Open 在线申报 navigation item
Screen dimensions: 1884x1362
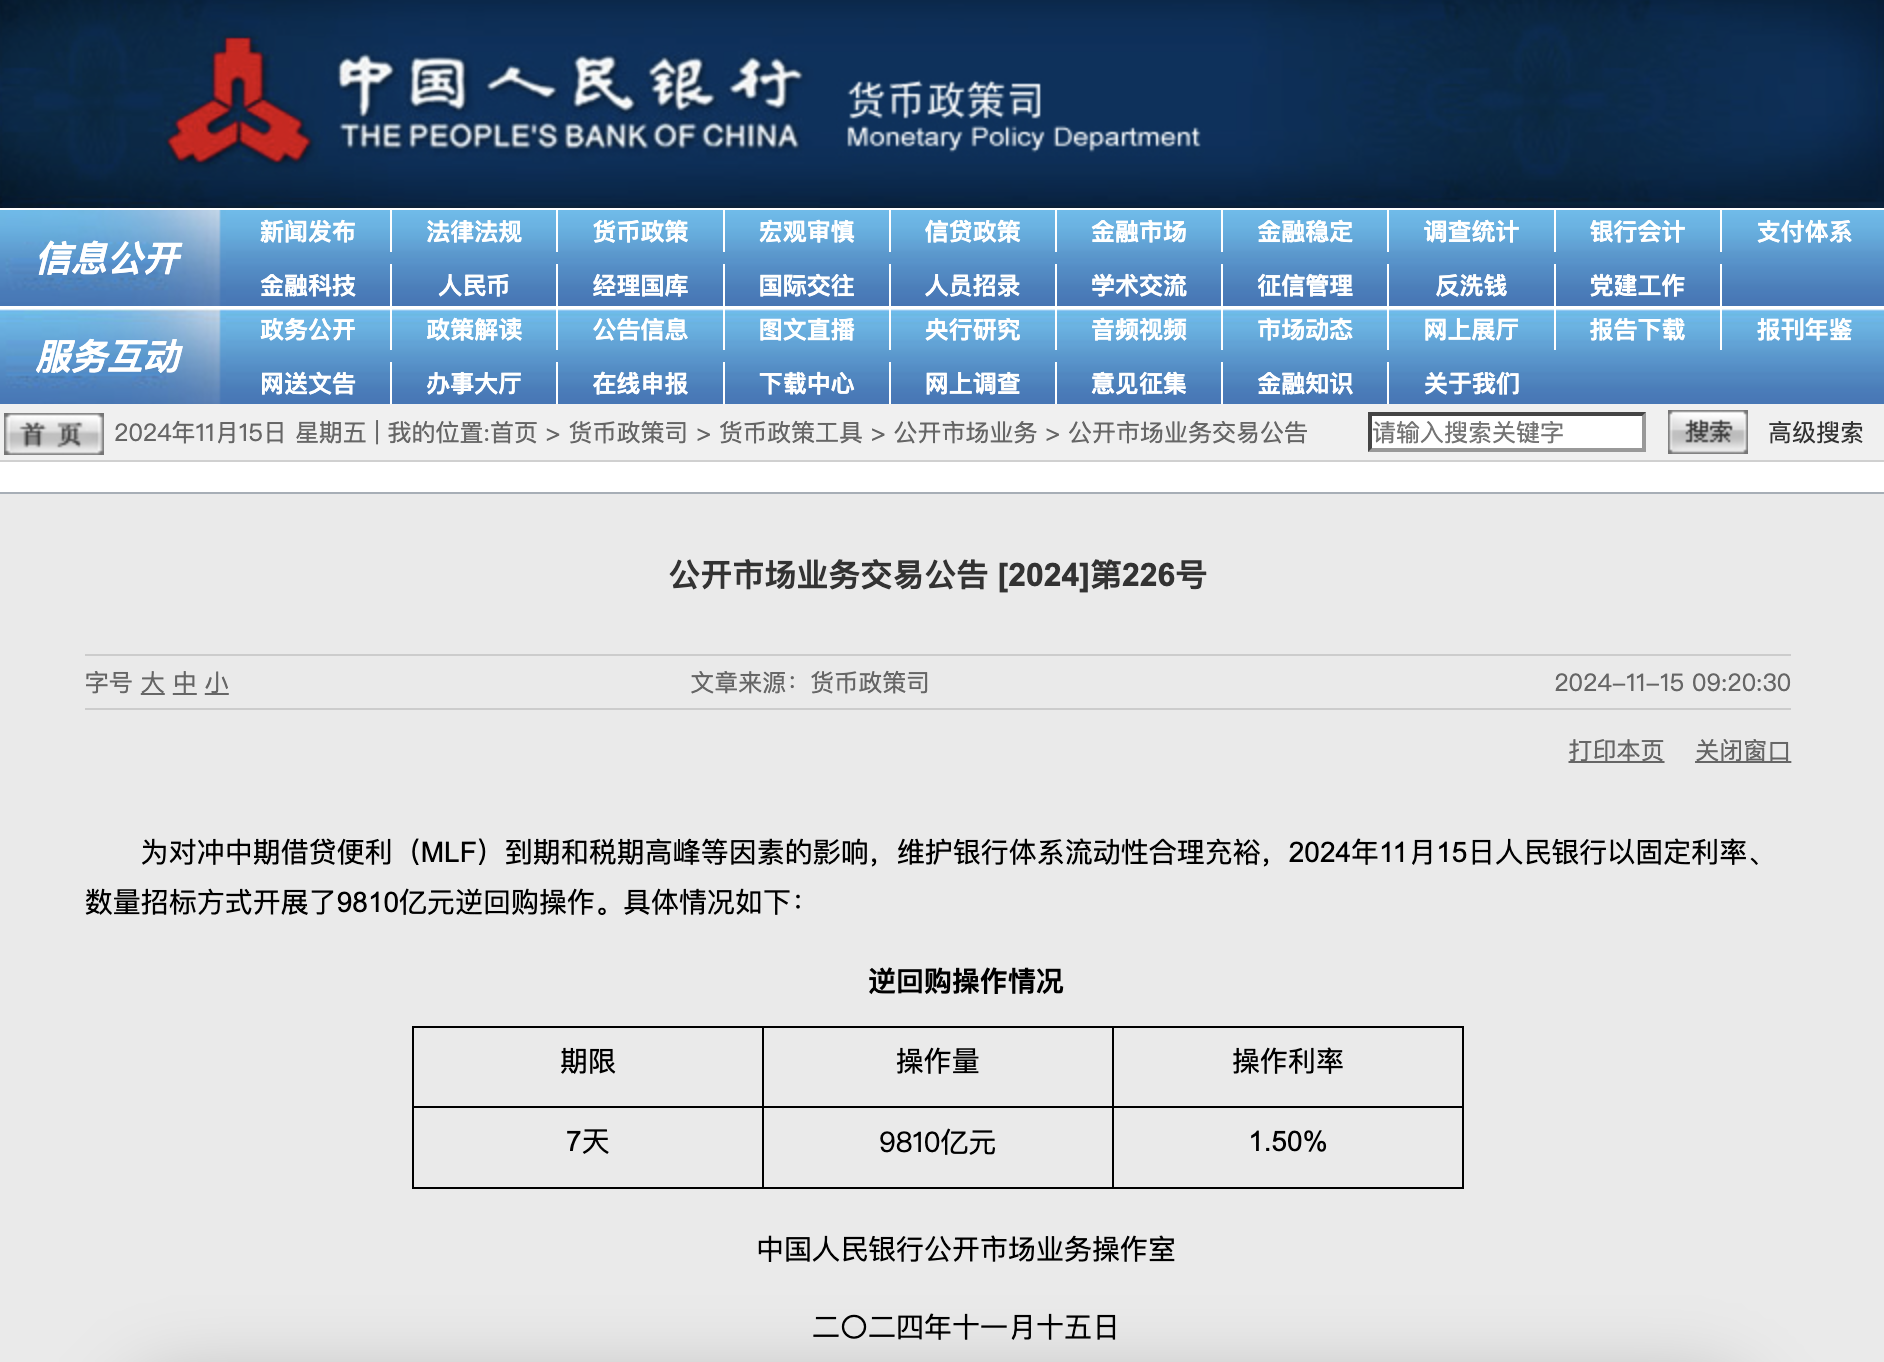640,384
